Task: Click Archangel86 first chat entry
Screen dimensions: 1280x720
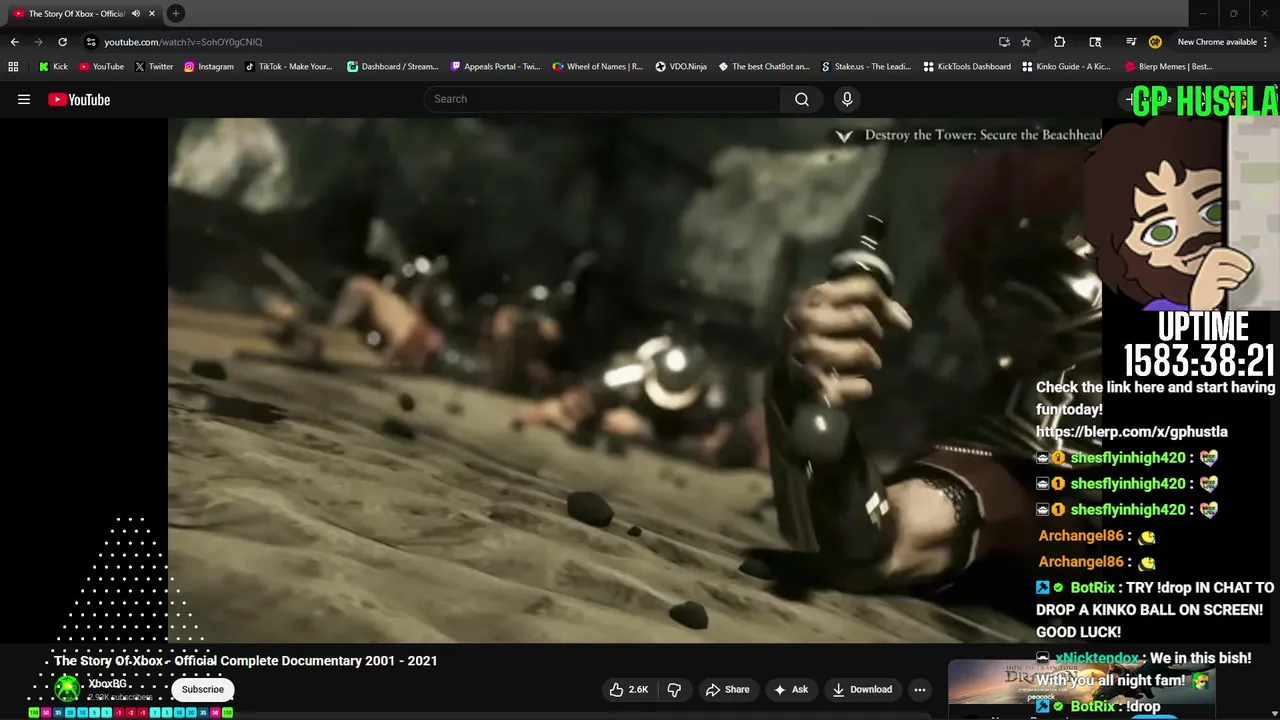Action: point(1097,536)
